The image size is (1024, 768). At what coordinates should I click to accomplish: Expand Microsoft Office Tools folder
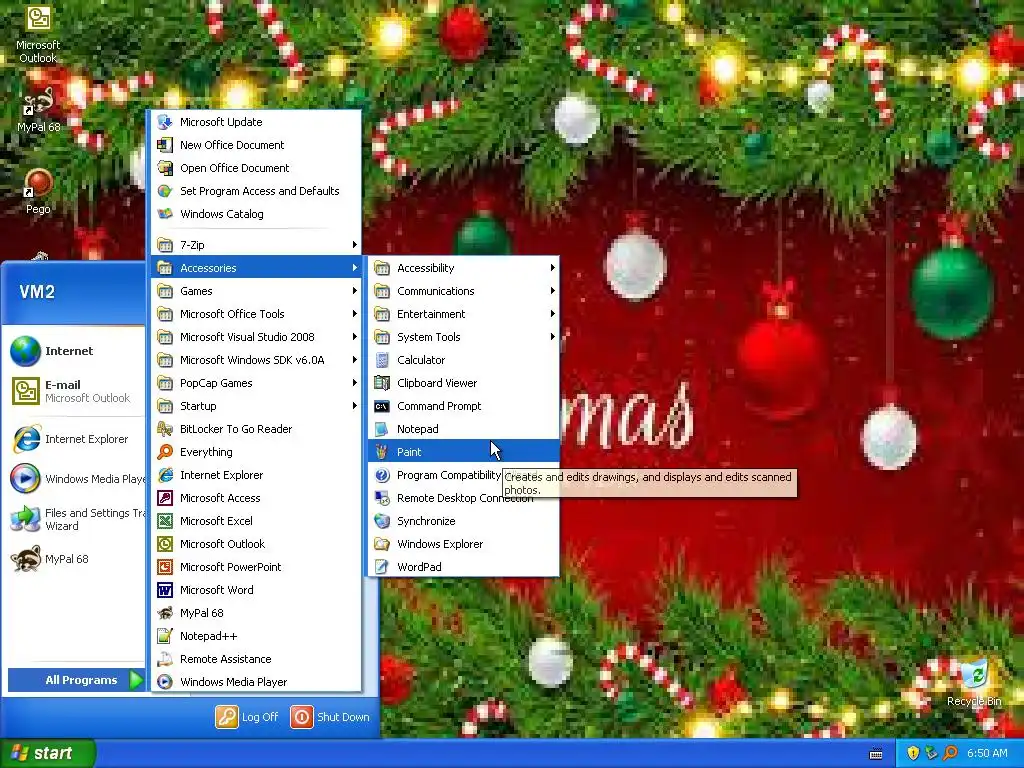coord(257,314)
